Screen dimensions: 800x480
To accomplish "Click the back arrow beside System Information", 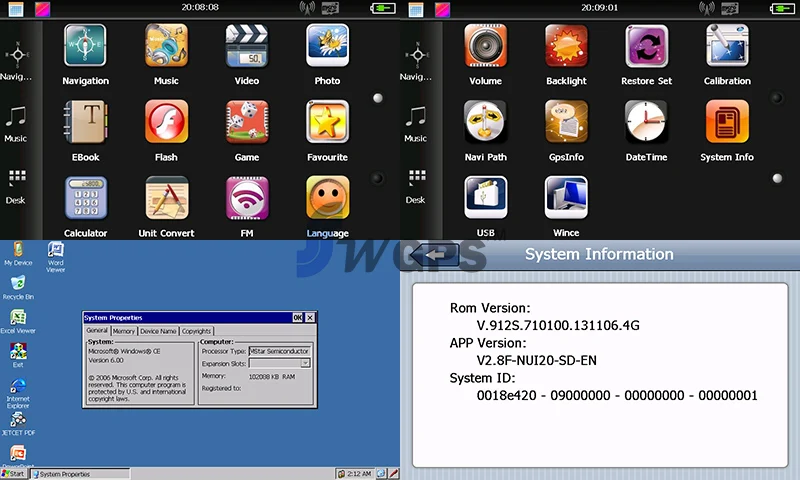I will 435,254.
